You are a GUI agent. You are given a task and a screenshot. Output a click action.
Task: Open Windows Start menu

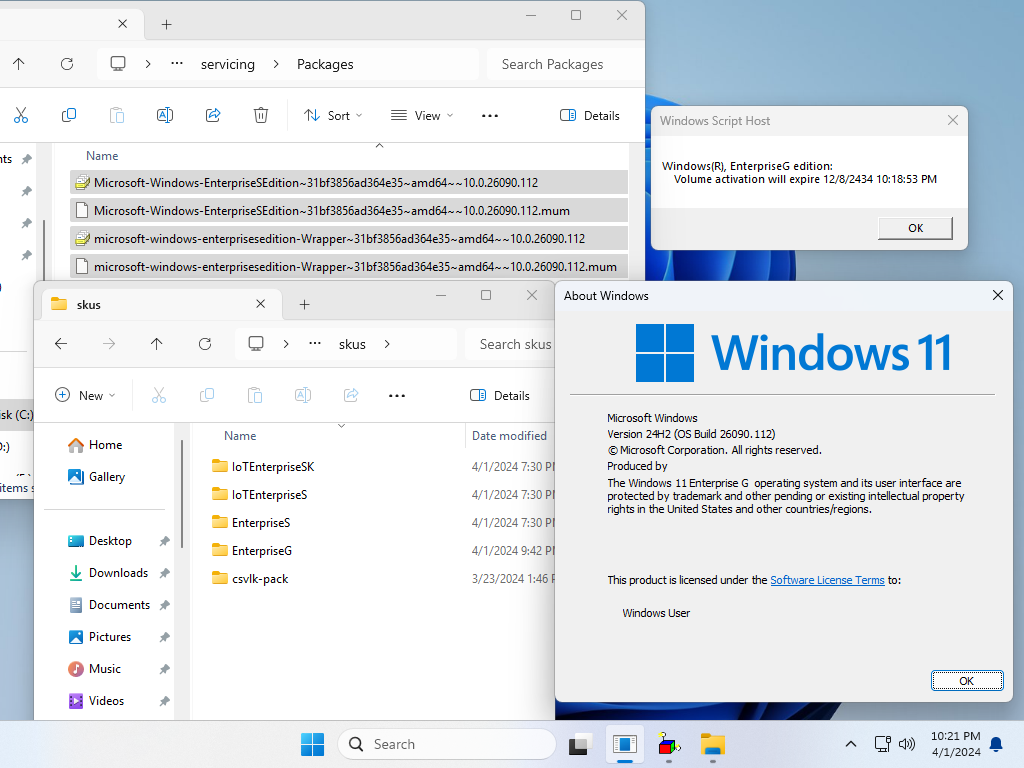pos(312,744)
